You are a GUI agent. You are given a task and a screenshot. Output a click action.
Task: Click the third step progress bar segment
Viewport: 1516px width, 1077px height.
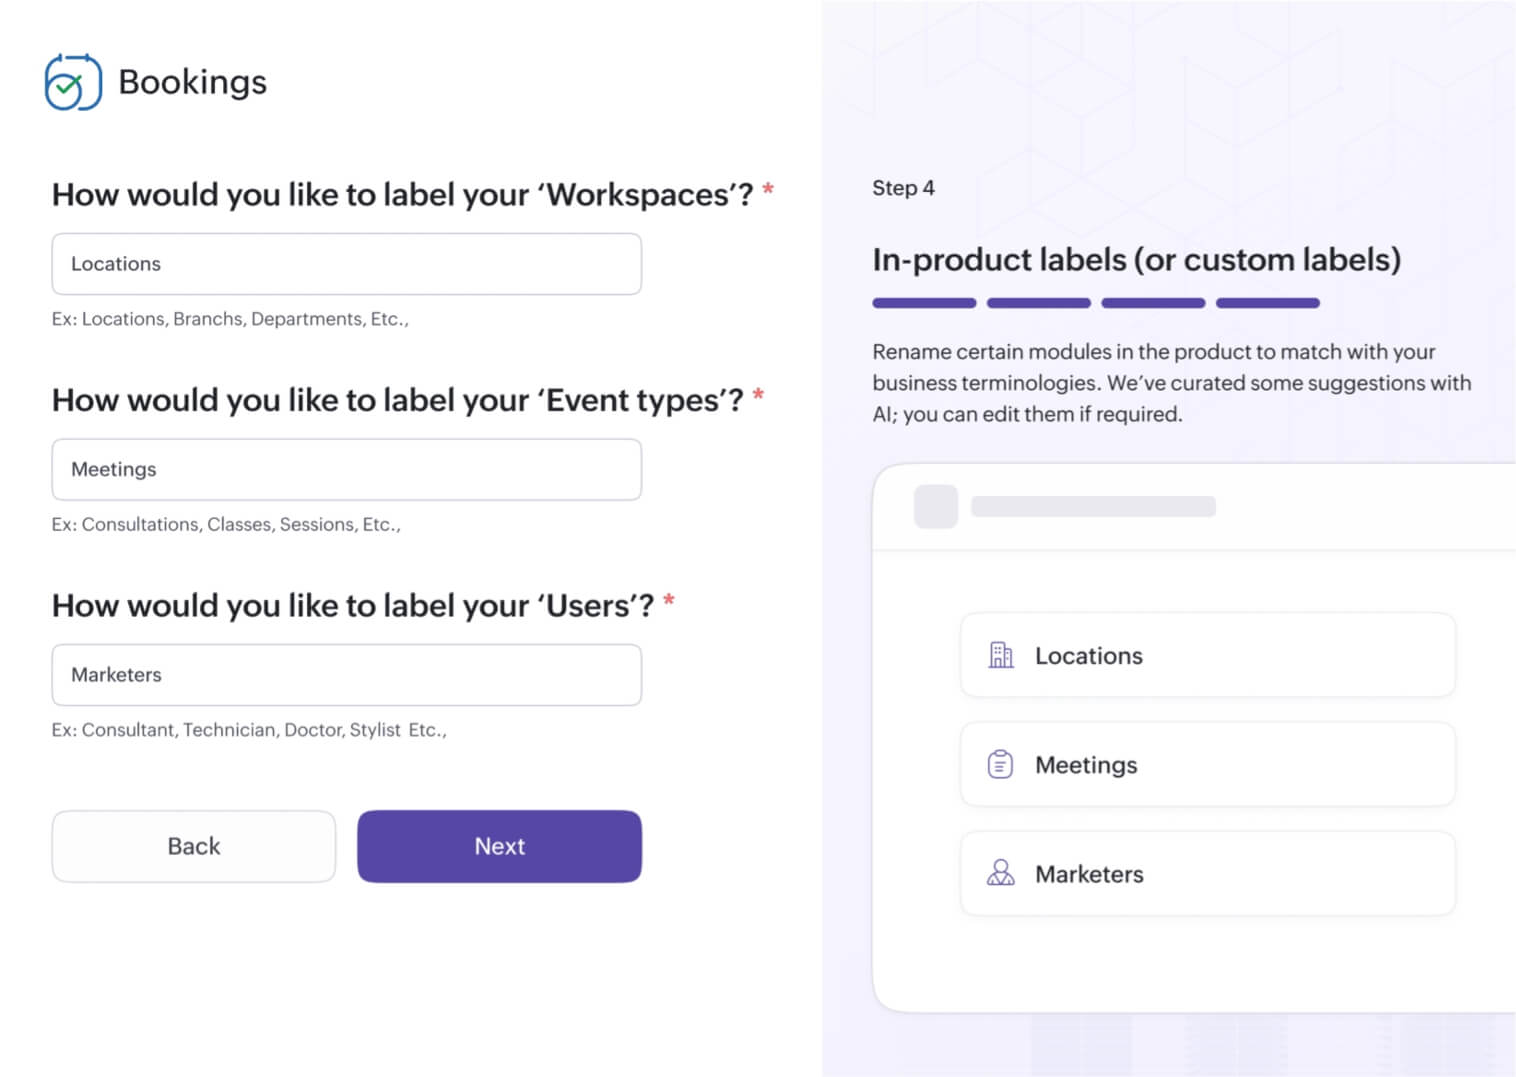[1153, 303]
